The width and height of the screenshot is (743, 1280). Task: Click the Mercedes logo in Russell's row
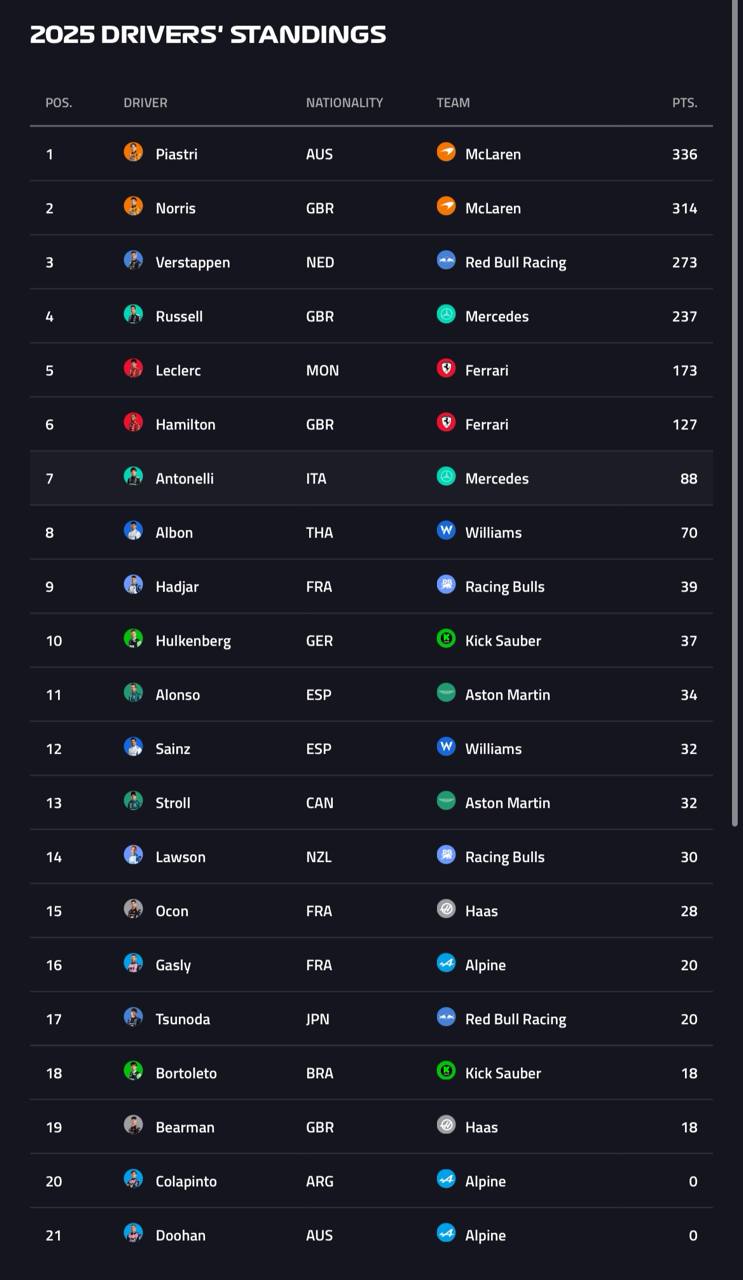click(446, 314)
